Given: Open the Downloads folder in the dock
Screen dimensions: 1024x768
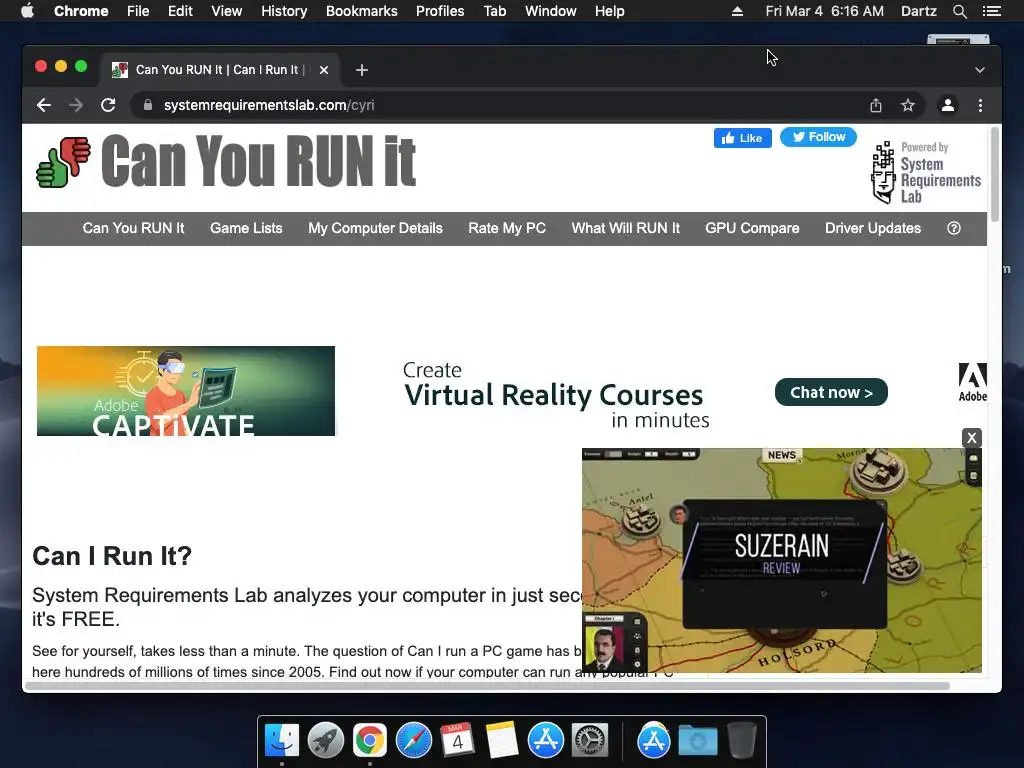Looking at the screenshot, I should point(697,741).
